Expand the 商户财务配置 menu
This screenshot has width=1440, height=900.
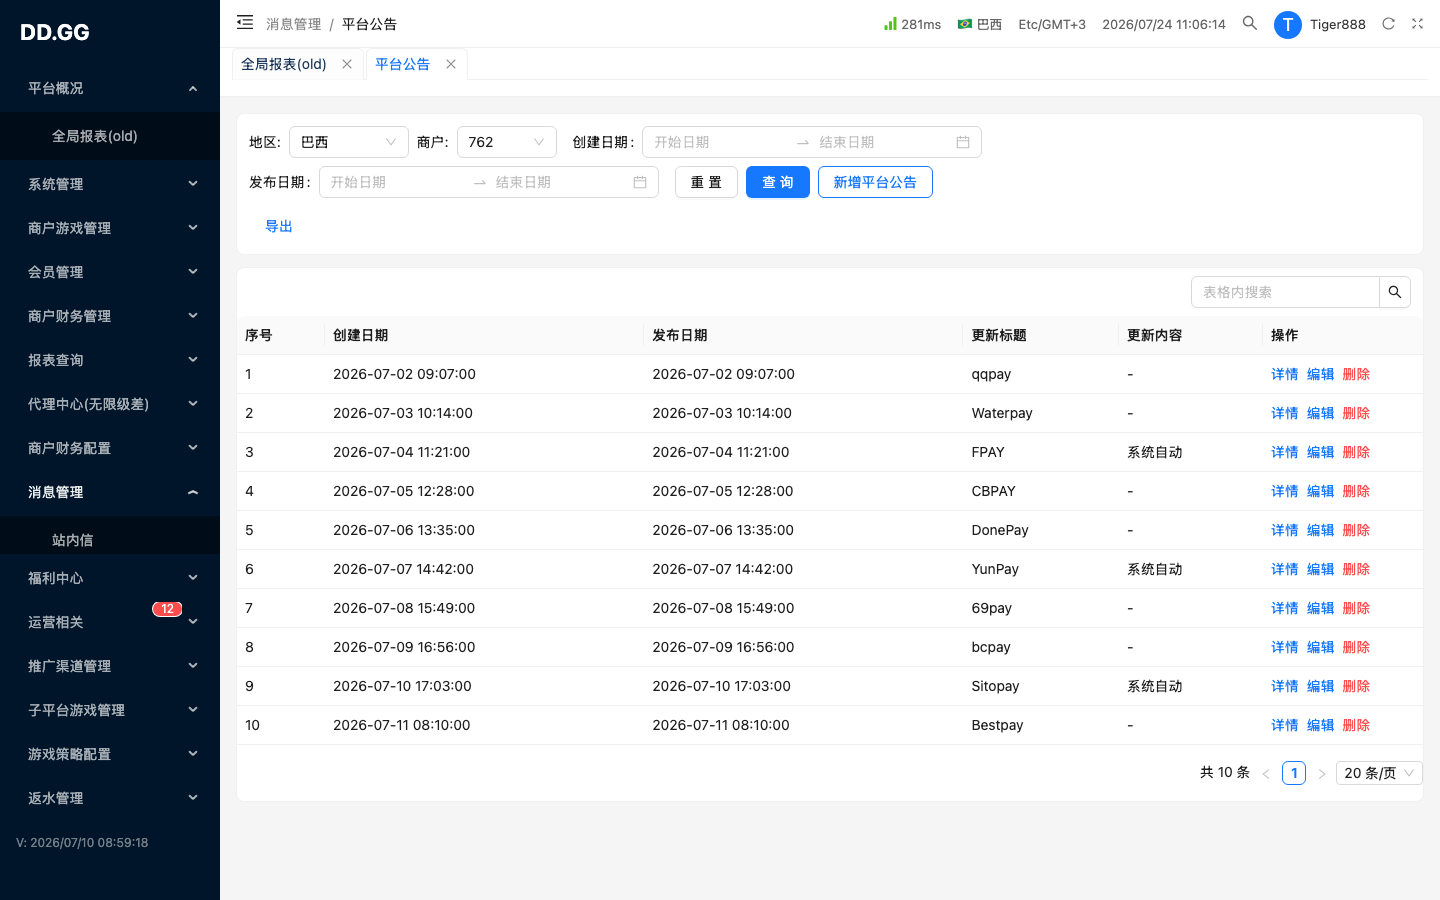[x=110, y=448]
